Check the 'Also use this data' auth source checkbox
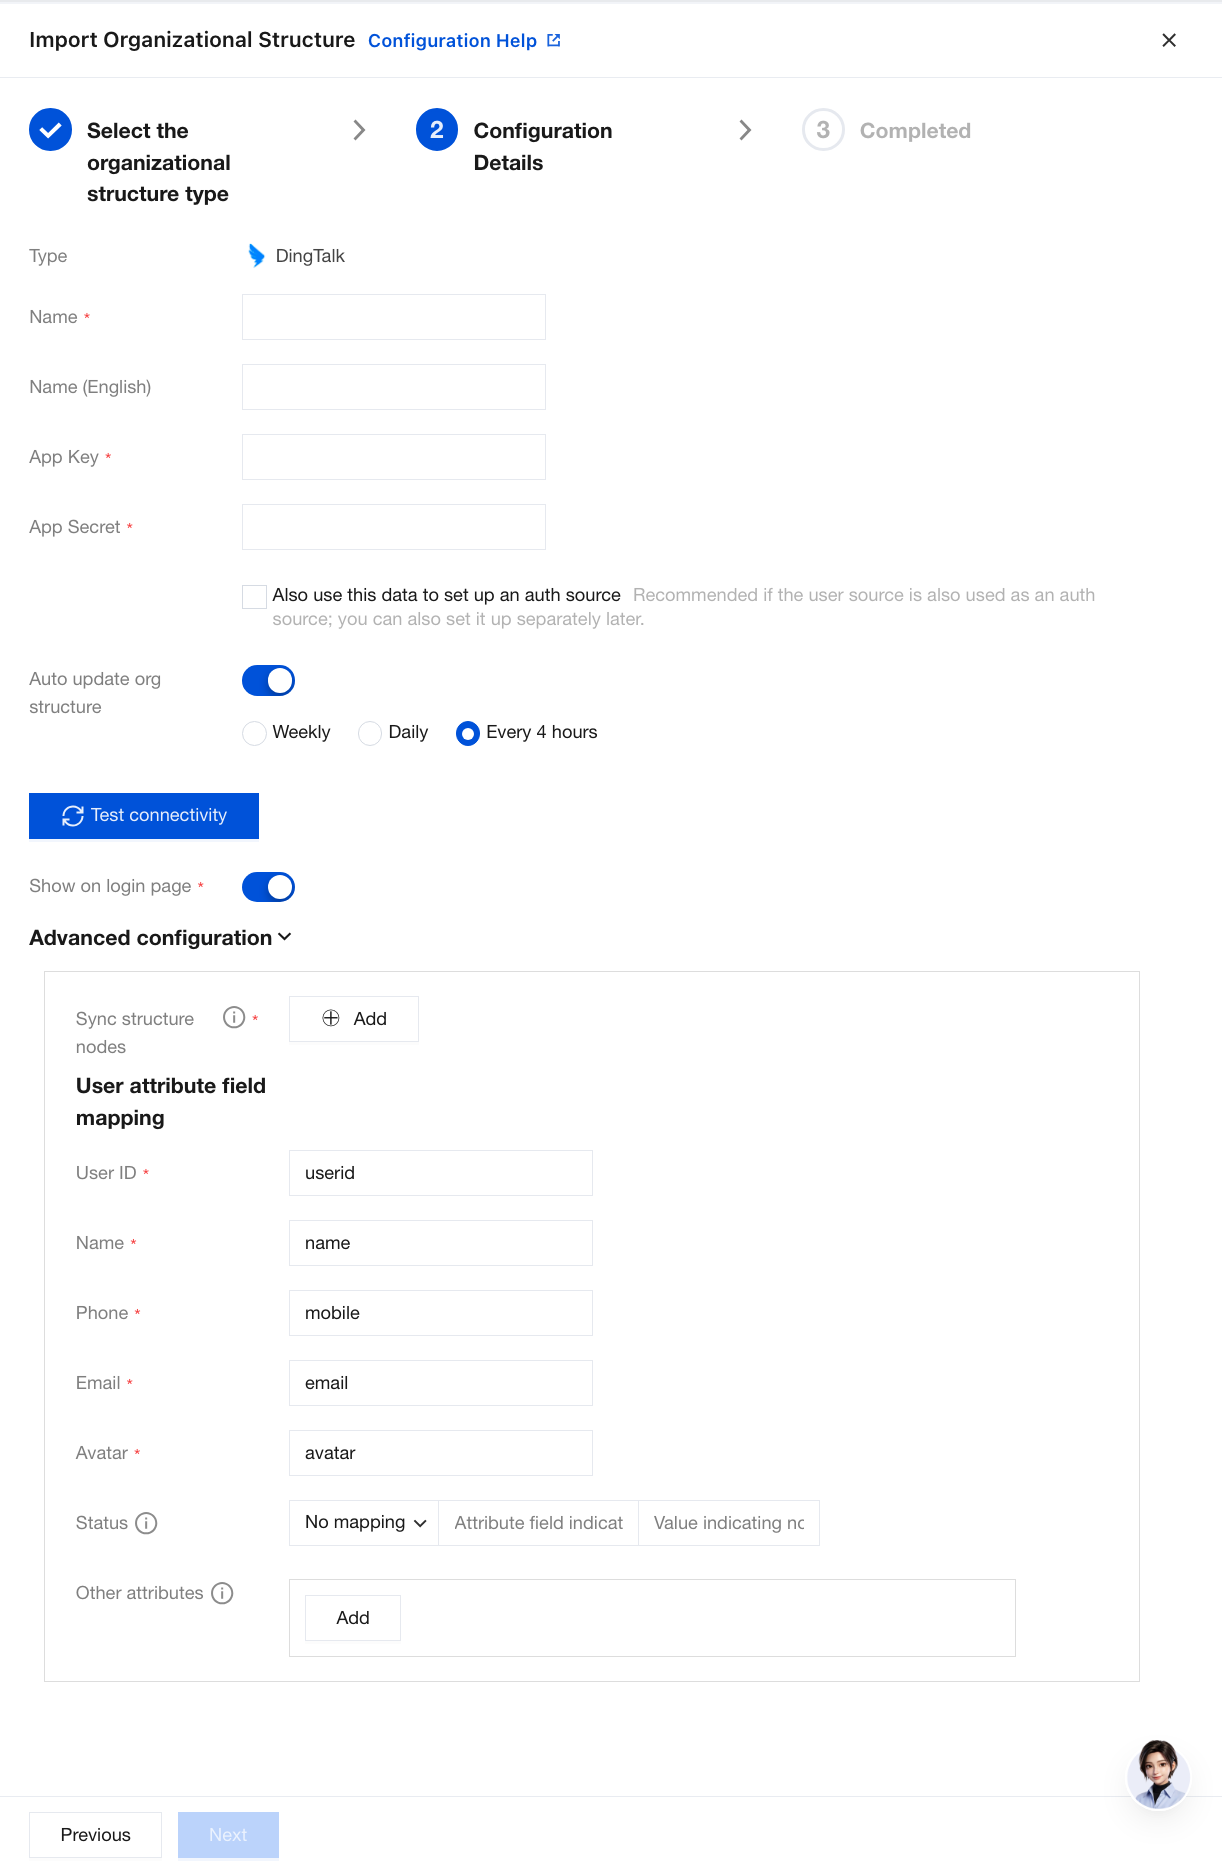 click(x=254, y=596)
